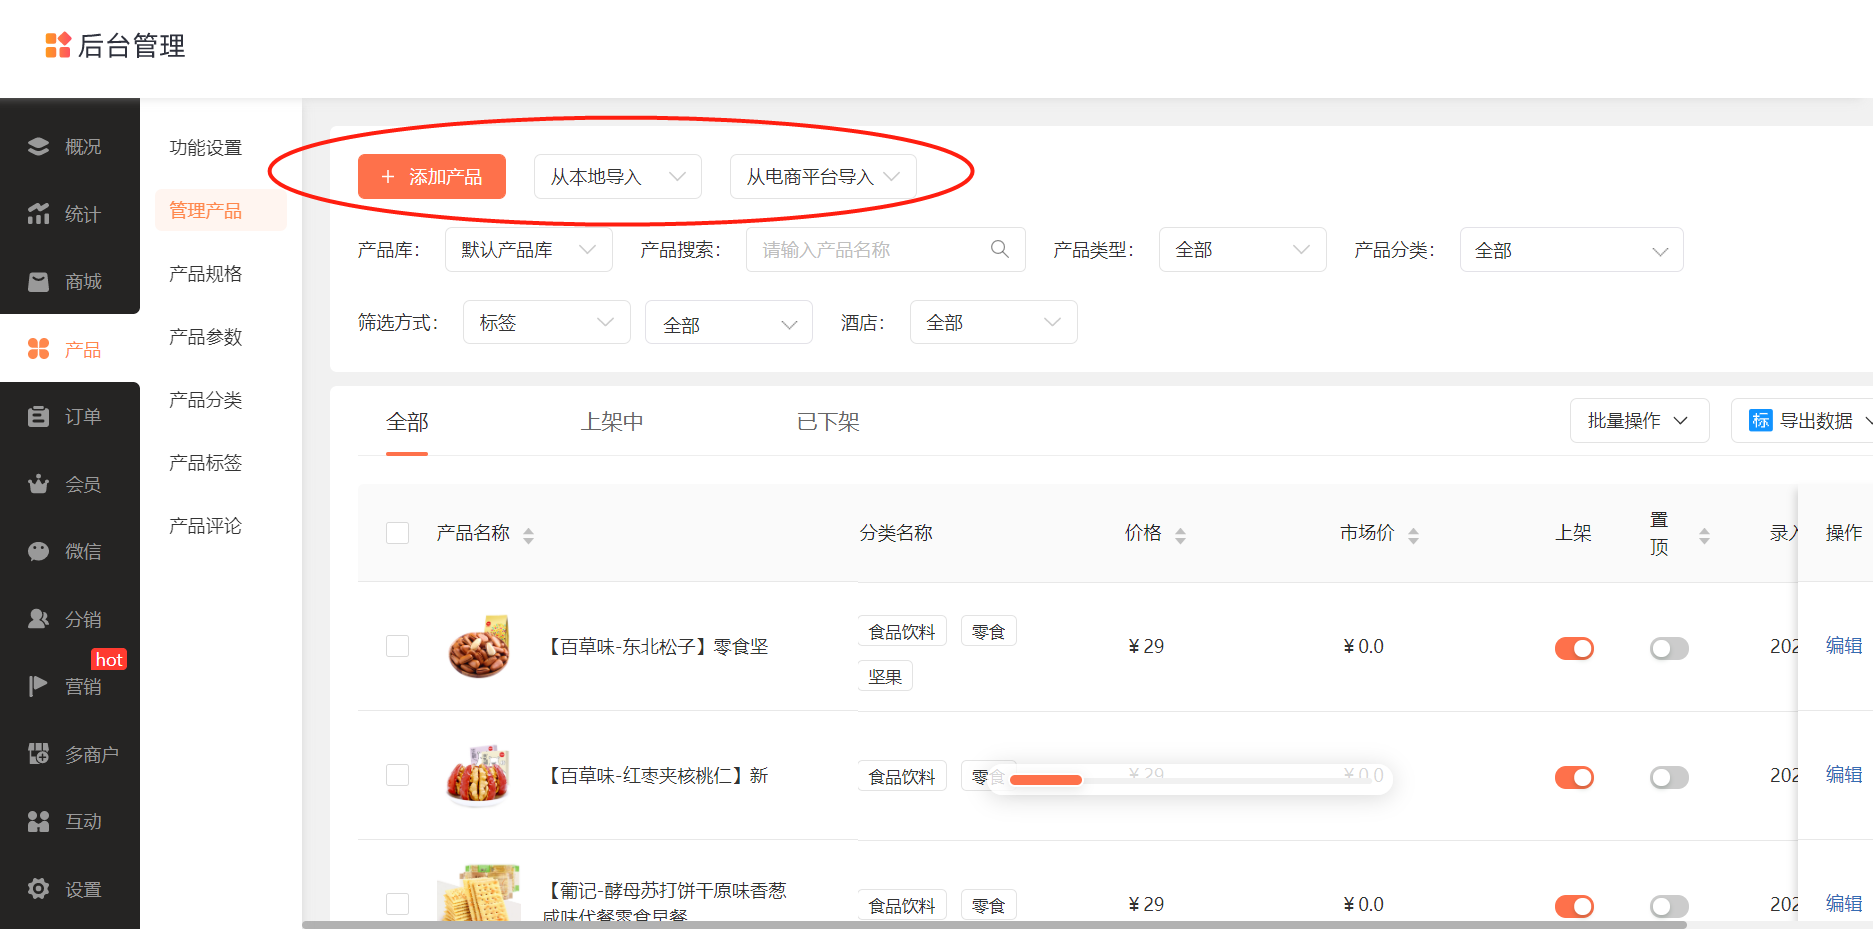Click the 微信 chat bubble icon
Screen dimensions: 1873x929
click(x=69, y=551)
